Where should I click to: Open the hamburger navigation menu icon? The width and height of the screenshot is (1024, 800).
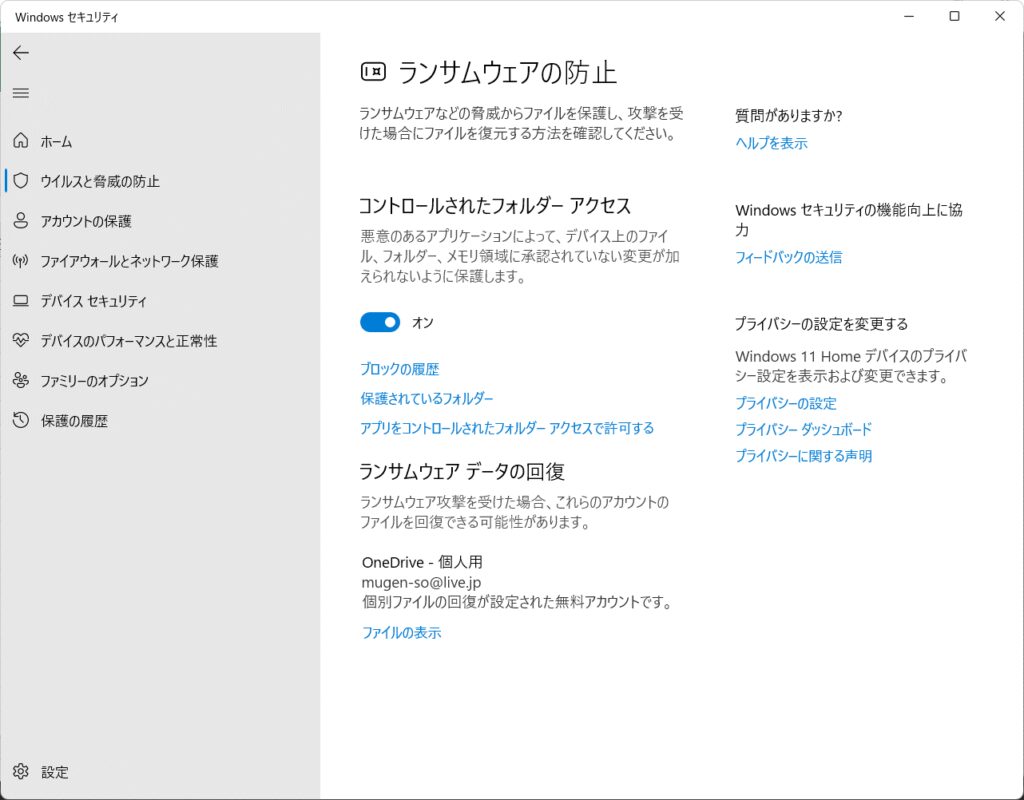click(21, 93)
